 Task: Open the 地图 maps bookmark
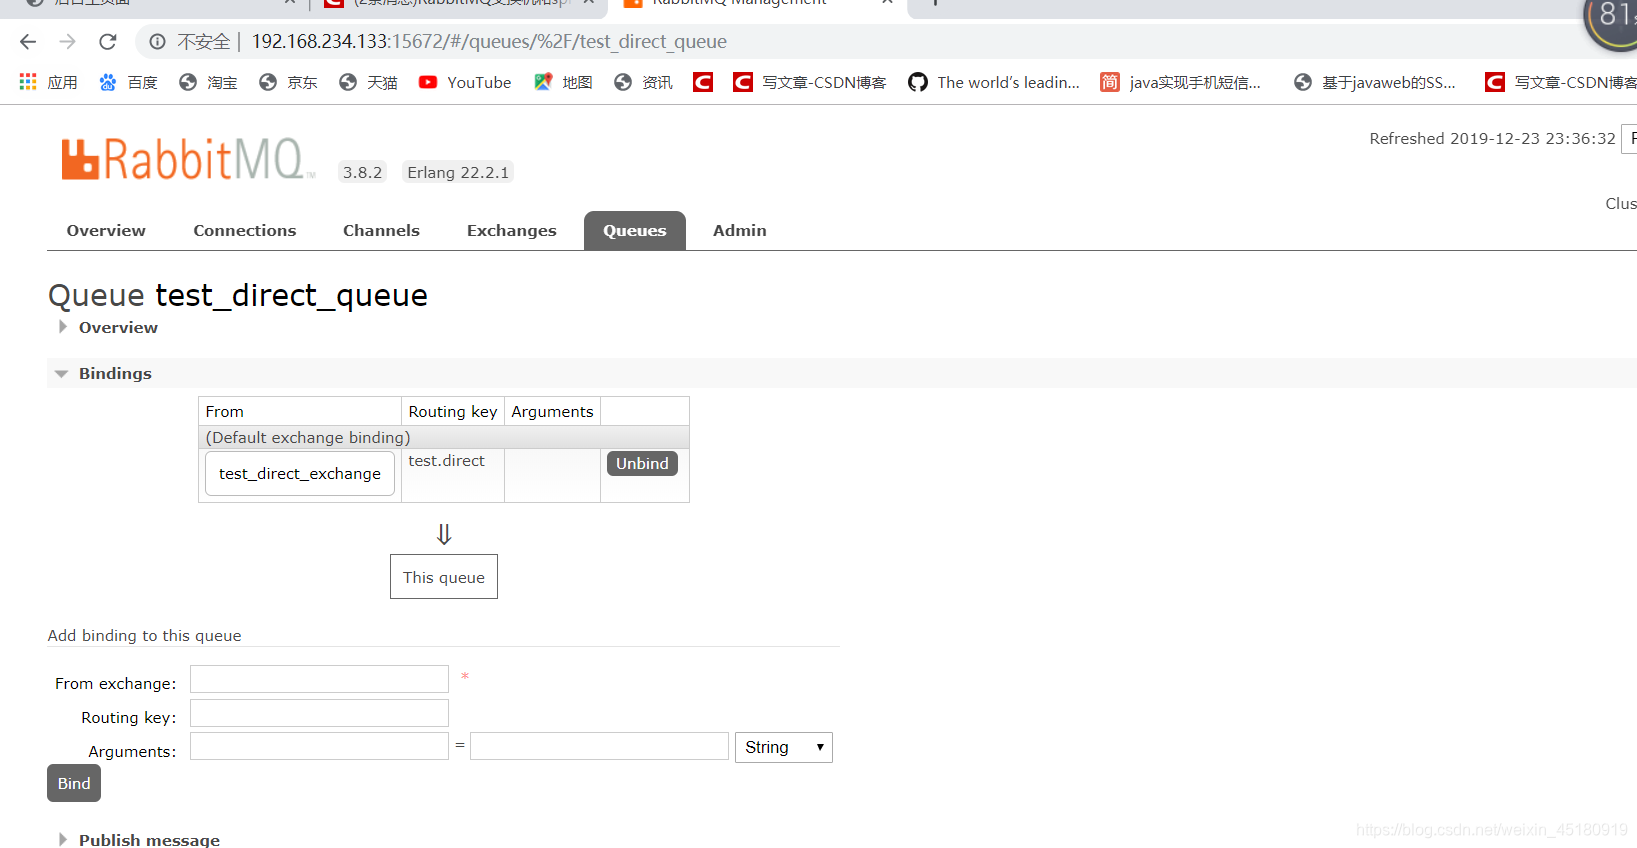[563, 82]
